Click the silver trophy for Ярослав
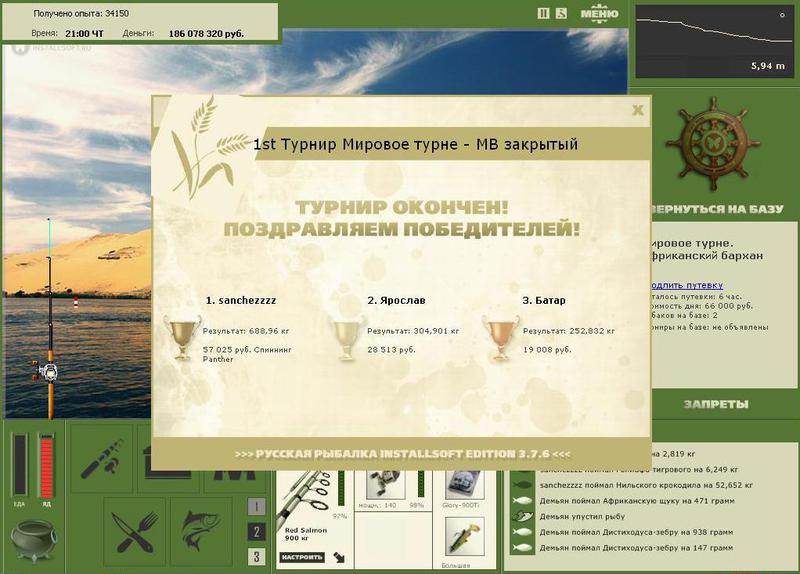 click(347, 338)
